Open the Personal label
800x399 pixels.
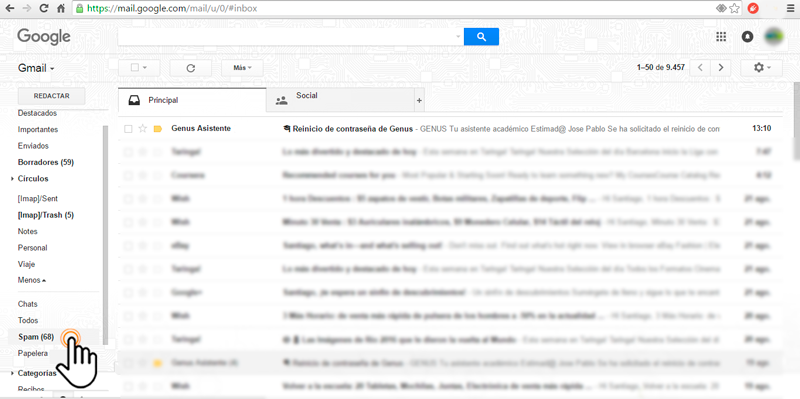pos(33,247)
